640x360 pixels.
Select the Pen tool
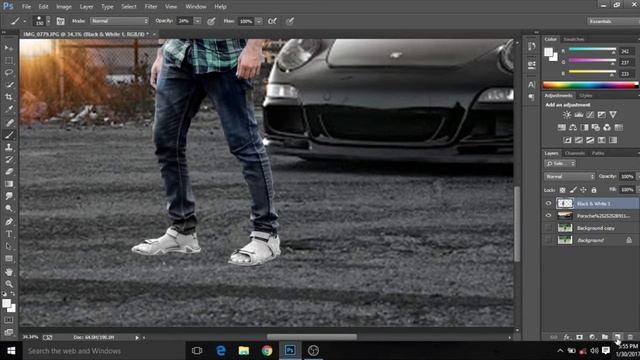pyautogui.click(x=9, y=222)
